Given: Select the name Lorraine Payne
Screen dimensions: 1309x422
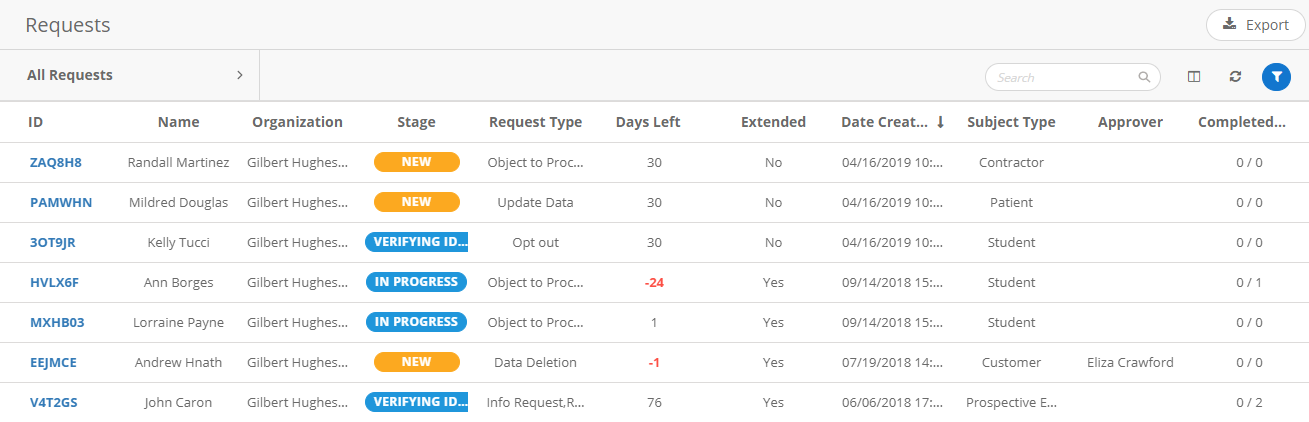Looking at the screenshot, I should [x=179, y=322].
